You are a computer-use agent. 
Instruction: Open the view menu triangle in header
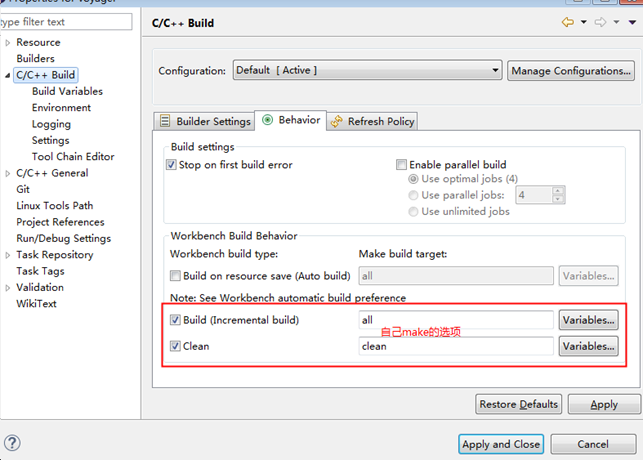click(632, 22)
